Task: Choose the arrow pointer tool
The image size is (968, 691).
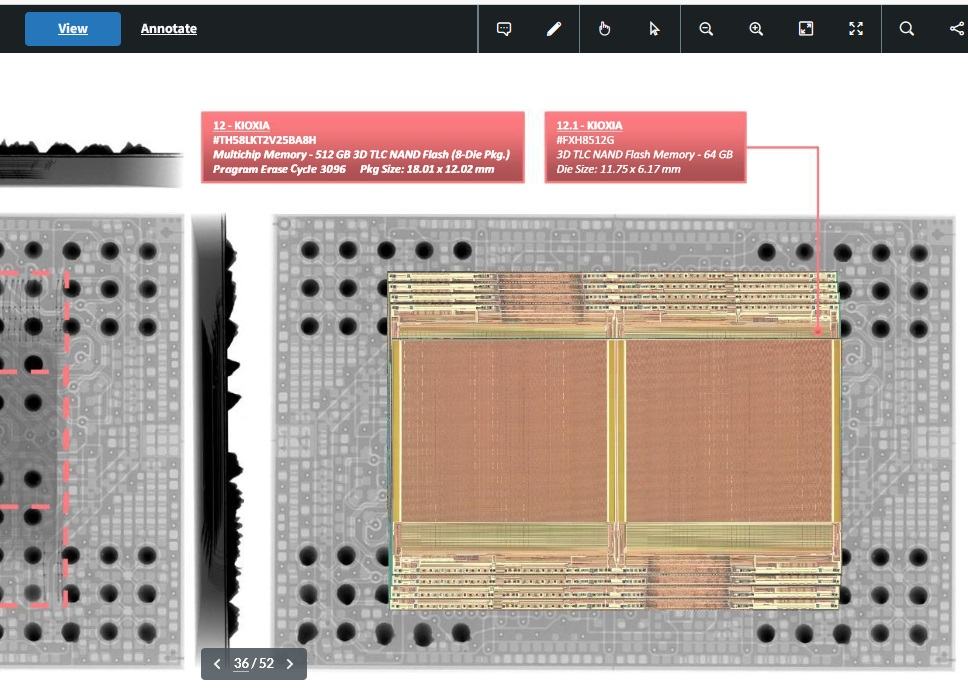Action: coord(654,28)
